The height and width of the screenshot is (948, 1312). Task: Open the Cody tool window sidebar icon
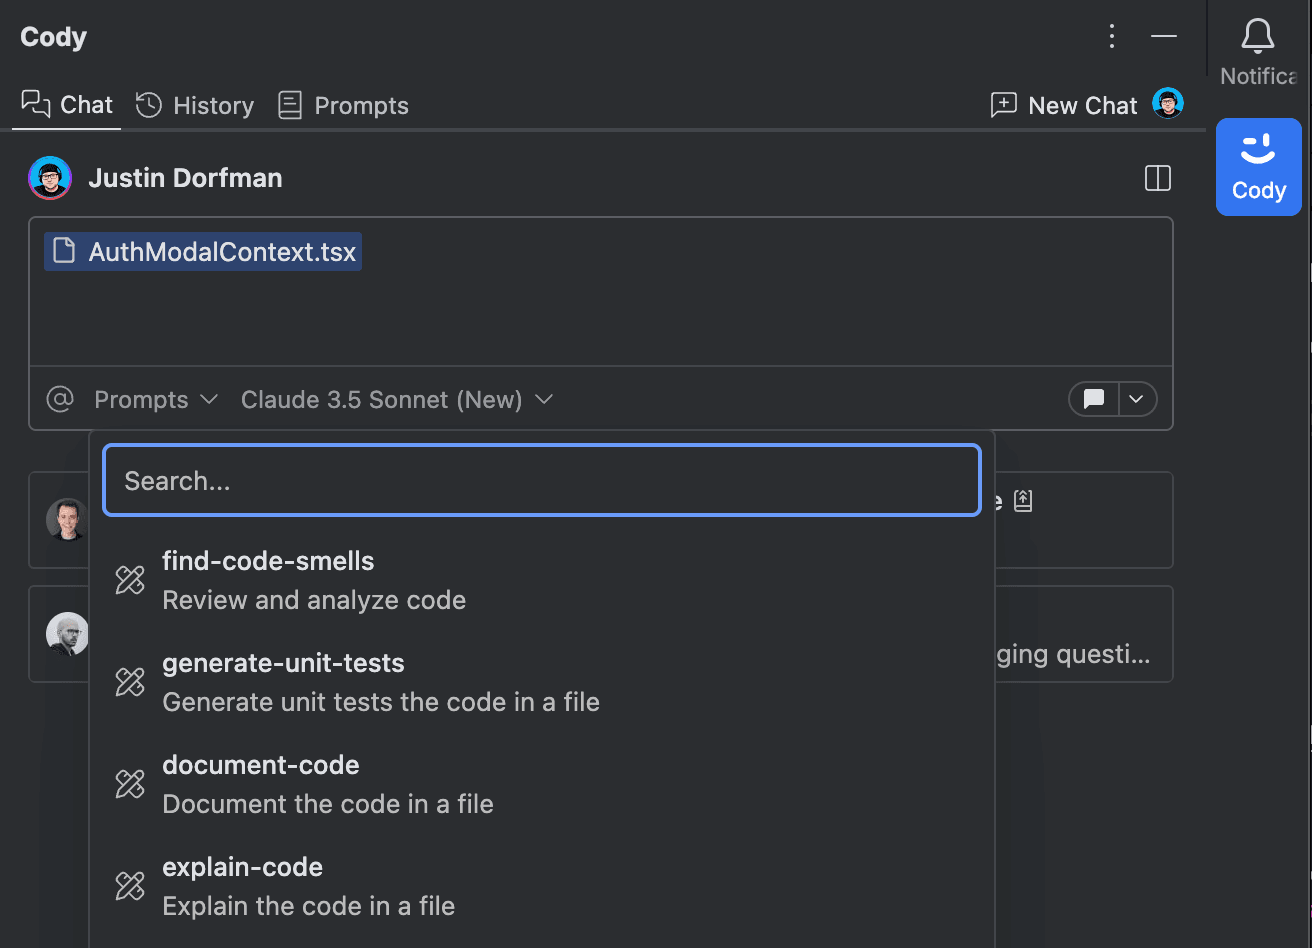tap(1258, 167)
